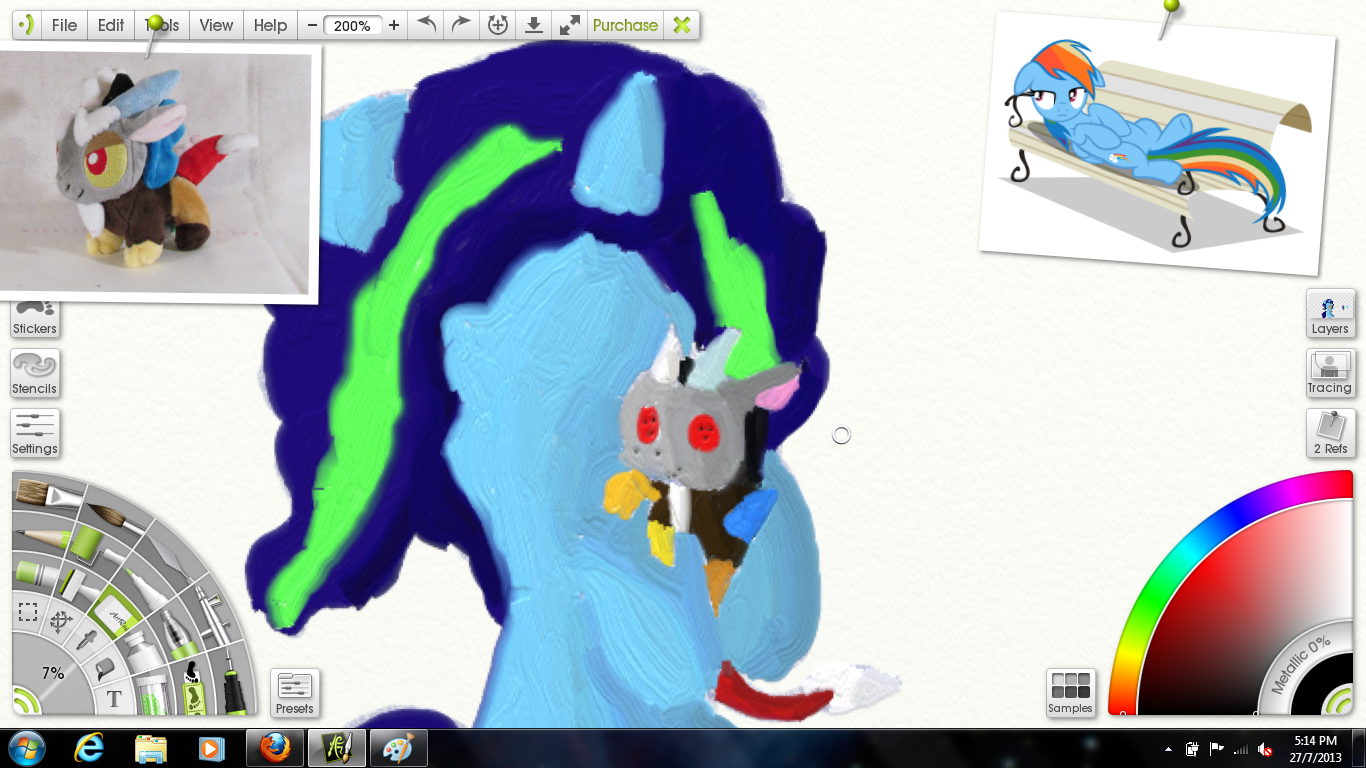Open the Help menu
1366x768 pixels.
270,25
